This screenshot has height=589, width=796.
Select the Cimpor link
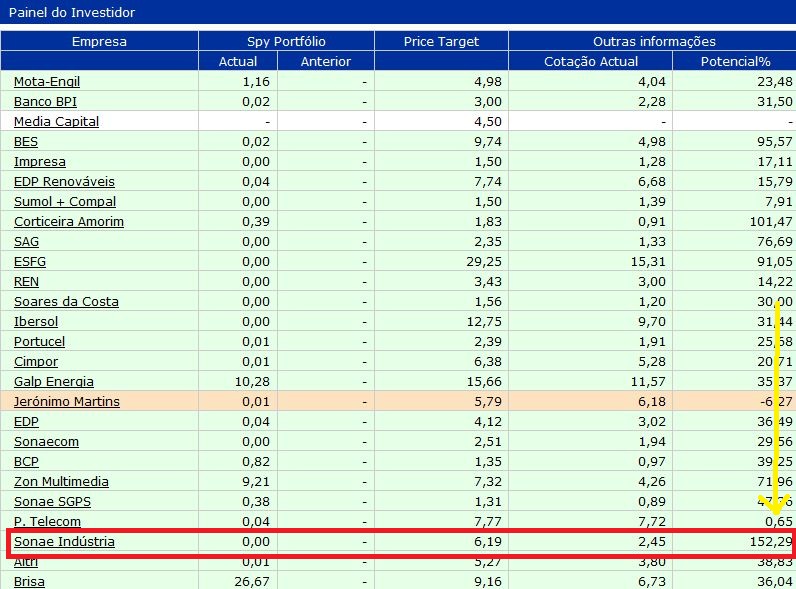click(36, 362)
